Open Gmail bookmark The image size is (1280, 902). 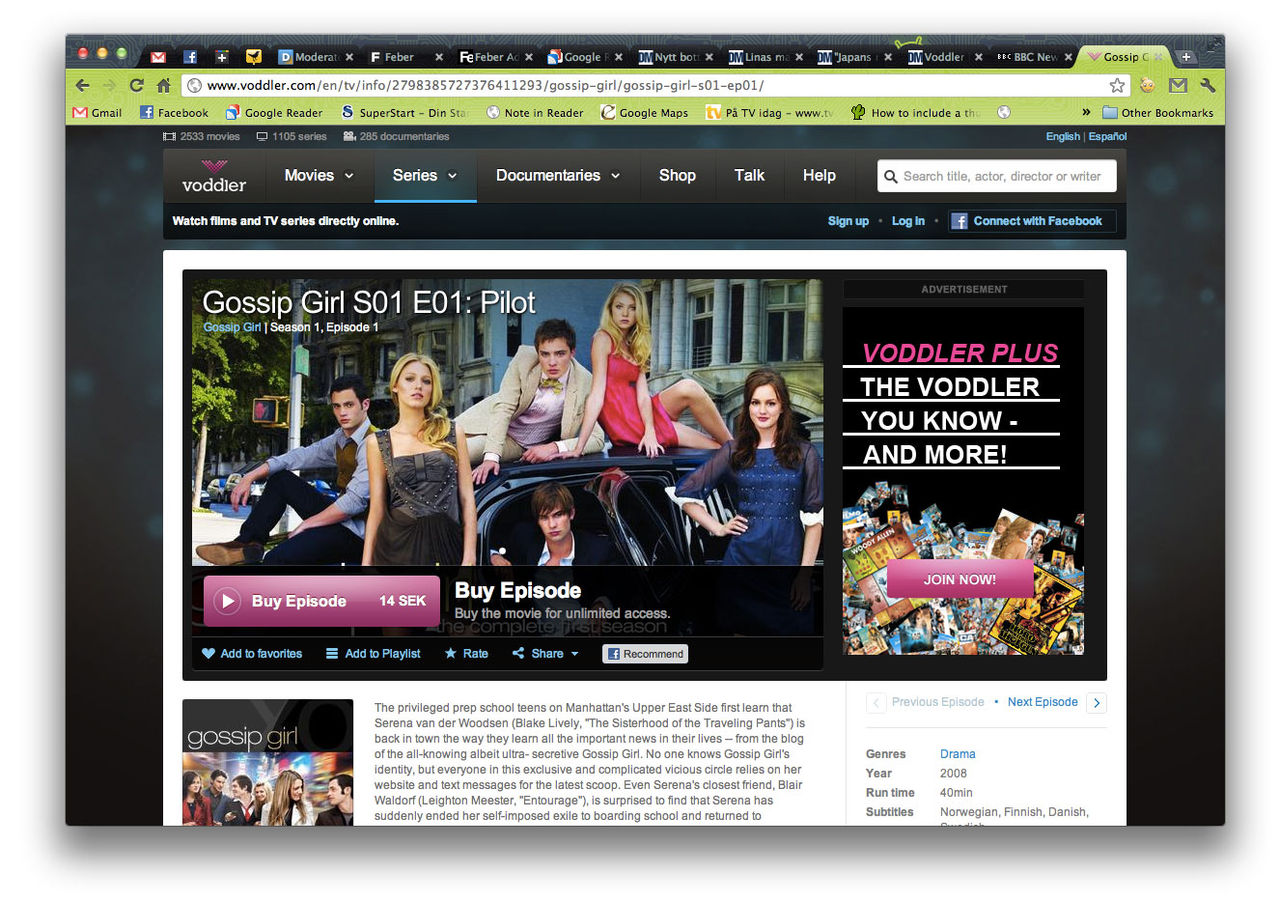[97, 113]
